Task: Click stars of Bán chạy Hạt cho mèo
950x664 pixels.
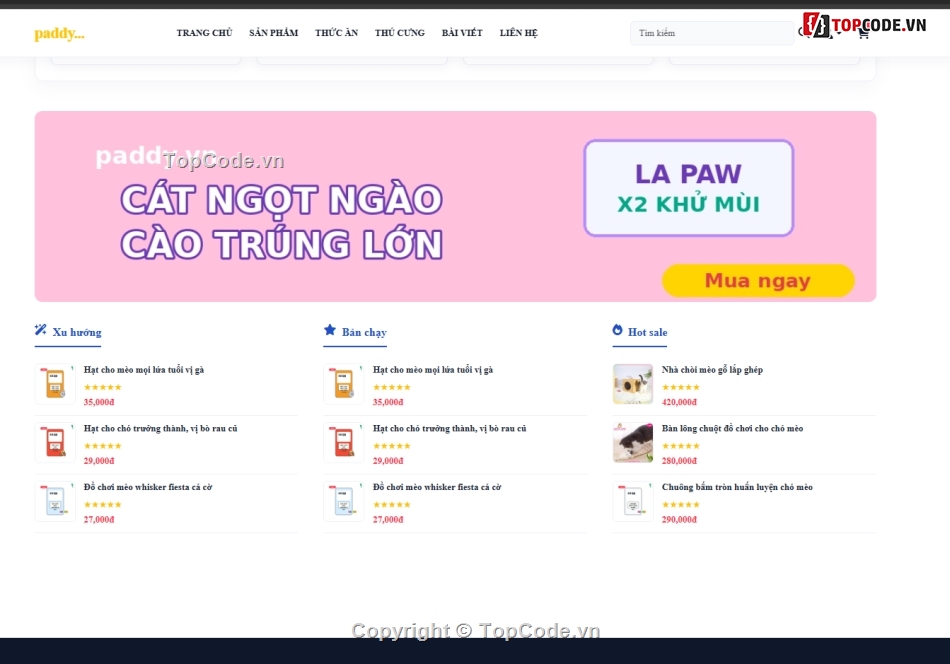Action: coord(392,387)
